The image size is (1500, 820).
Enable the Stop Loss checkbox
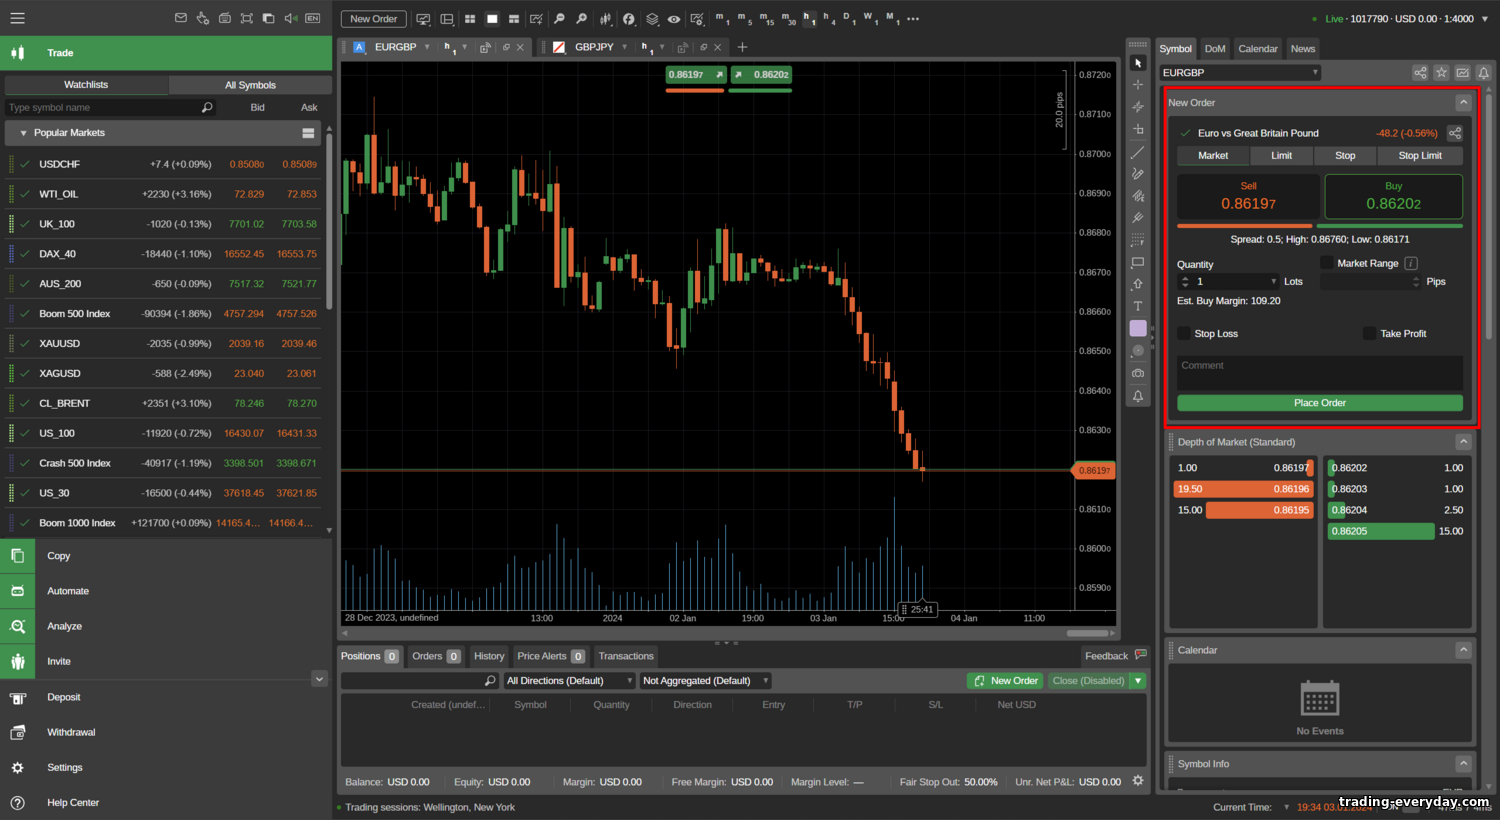pyautogui.click(x=1184, y=334)
